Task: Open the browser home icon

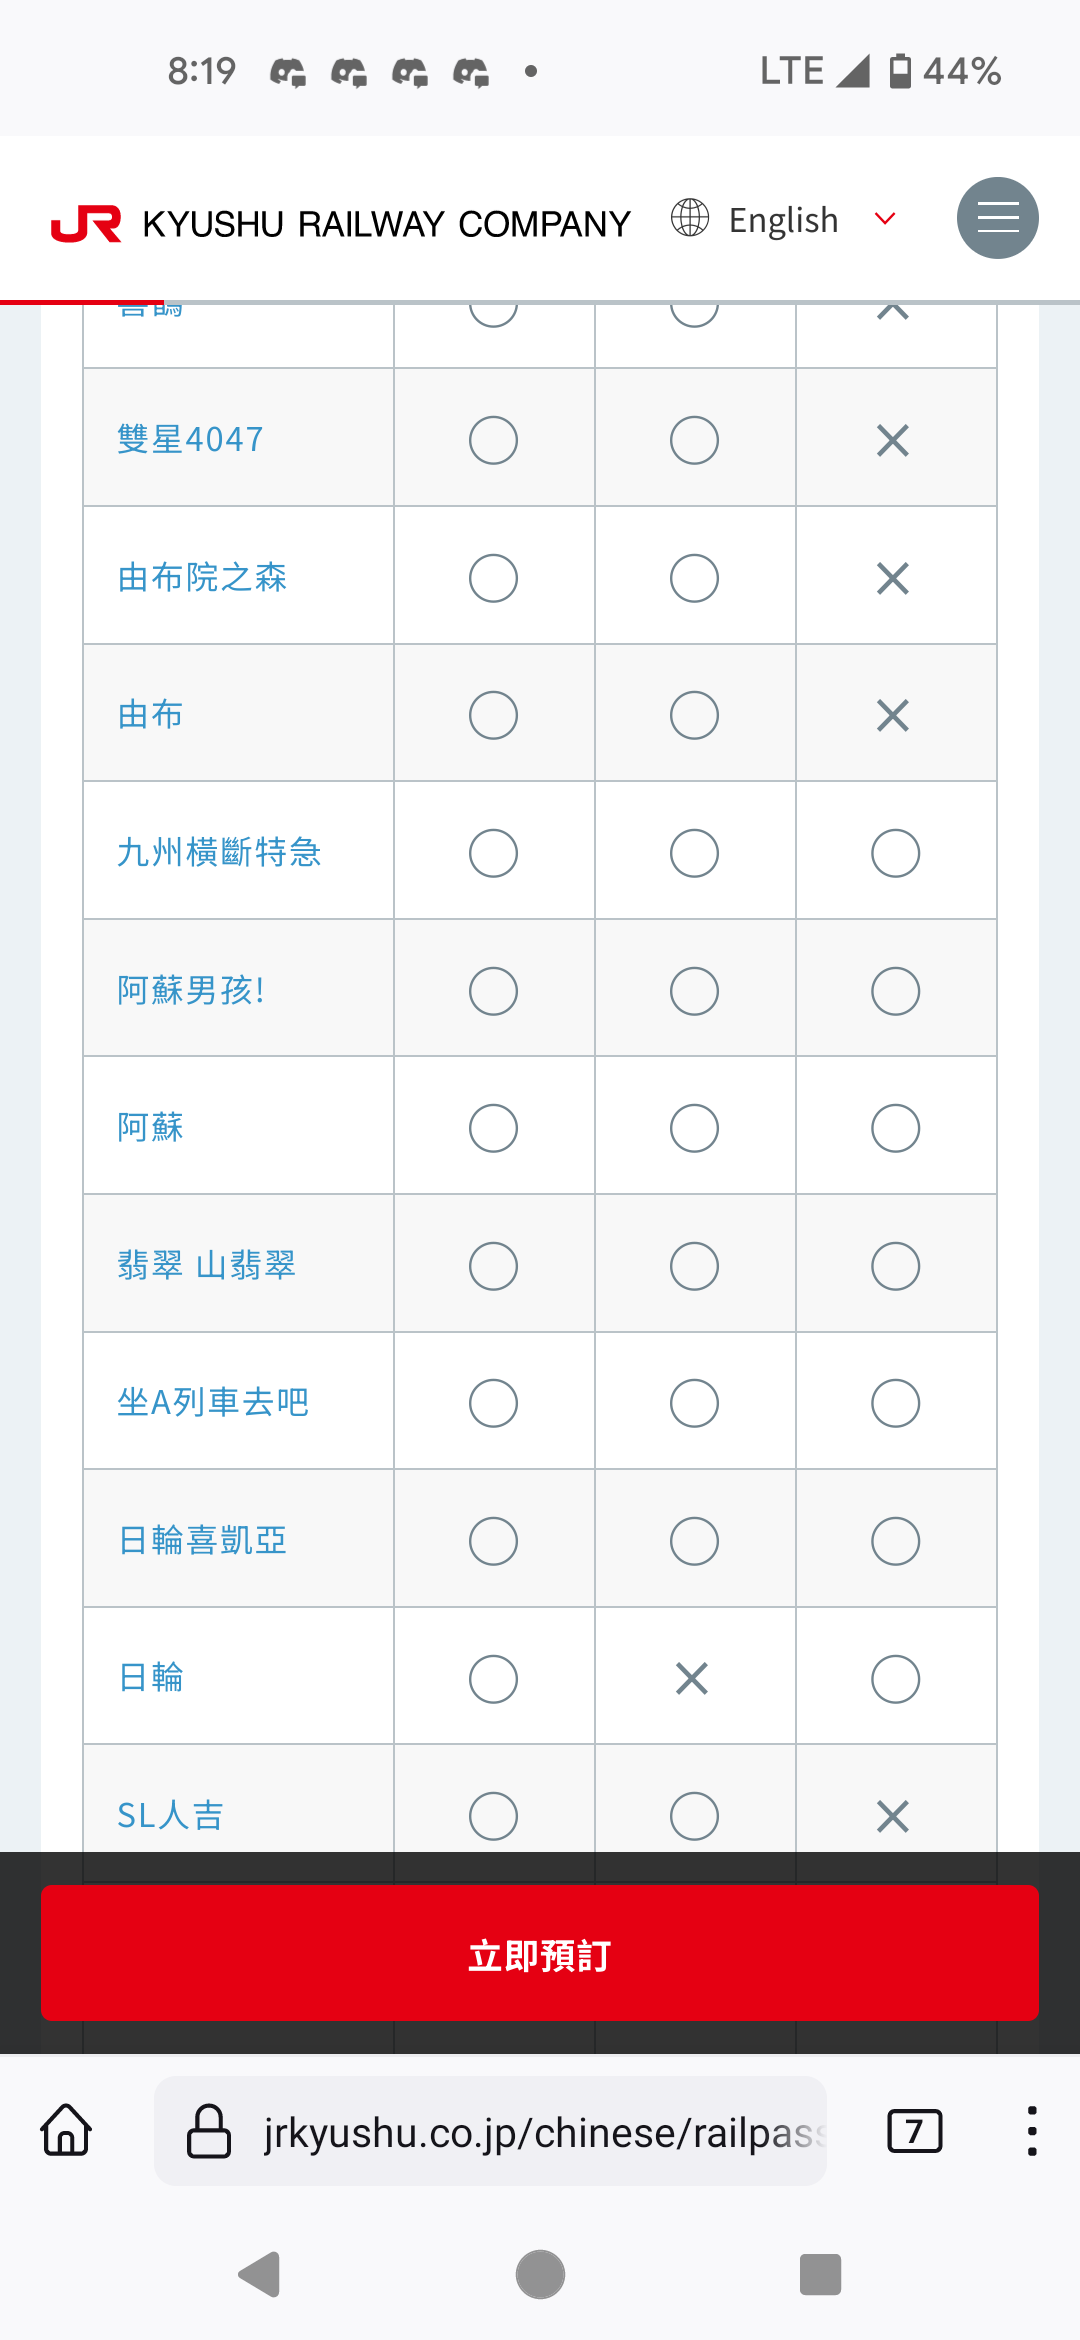Action: coord(67,2130)
